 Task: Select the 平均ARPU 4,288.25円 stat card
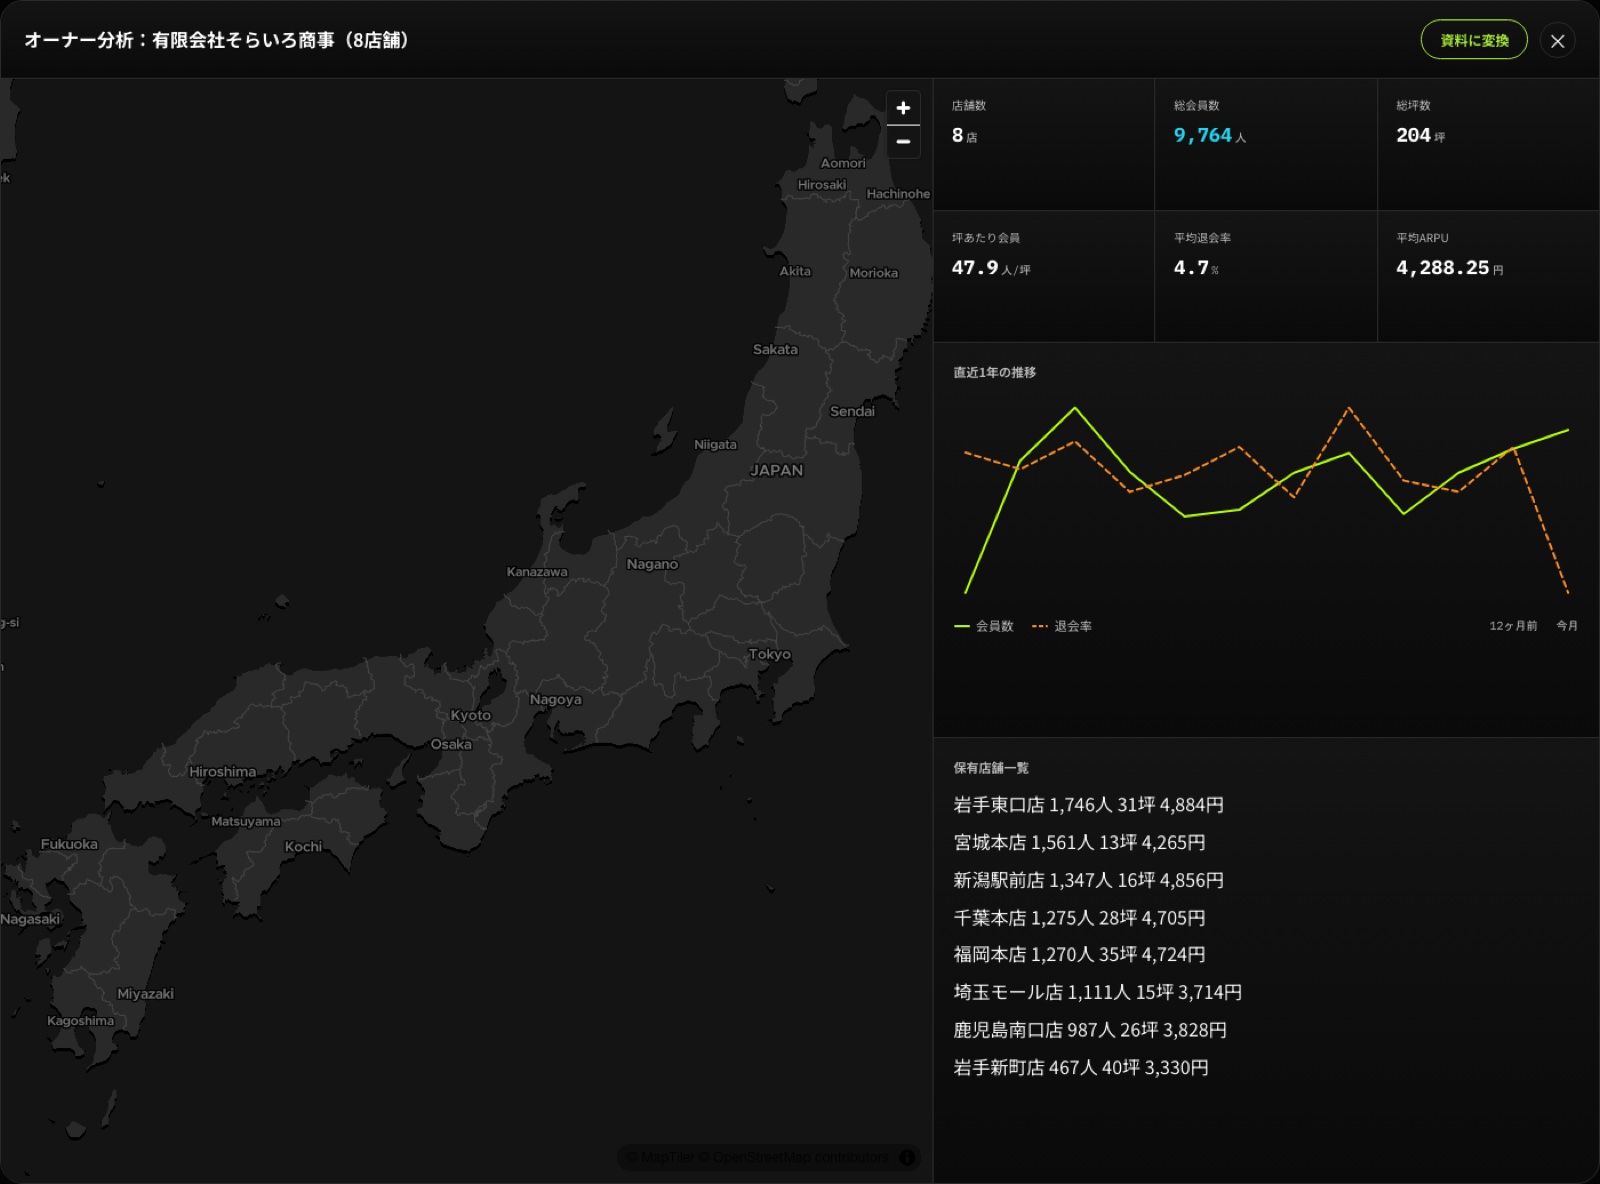point(1489,277)
